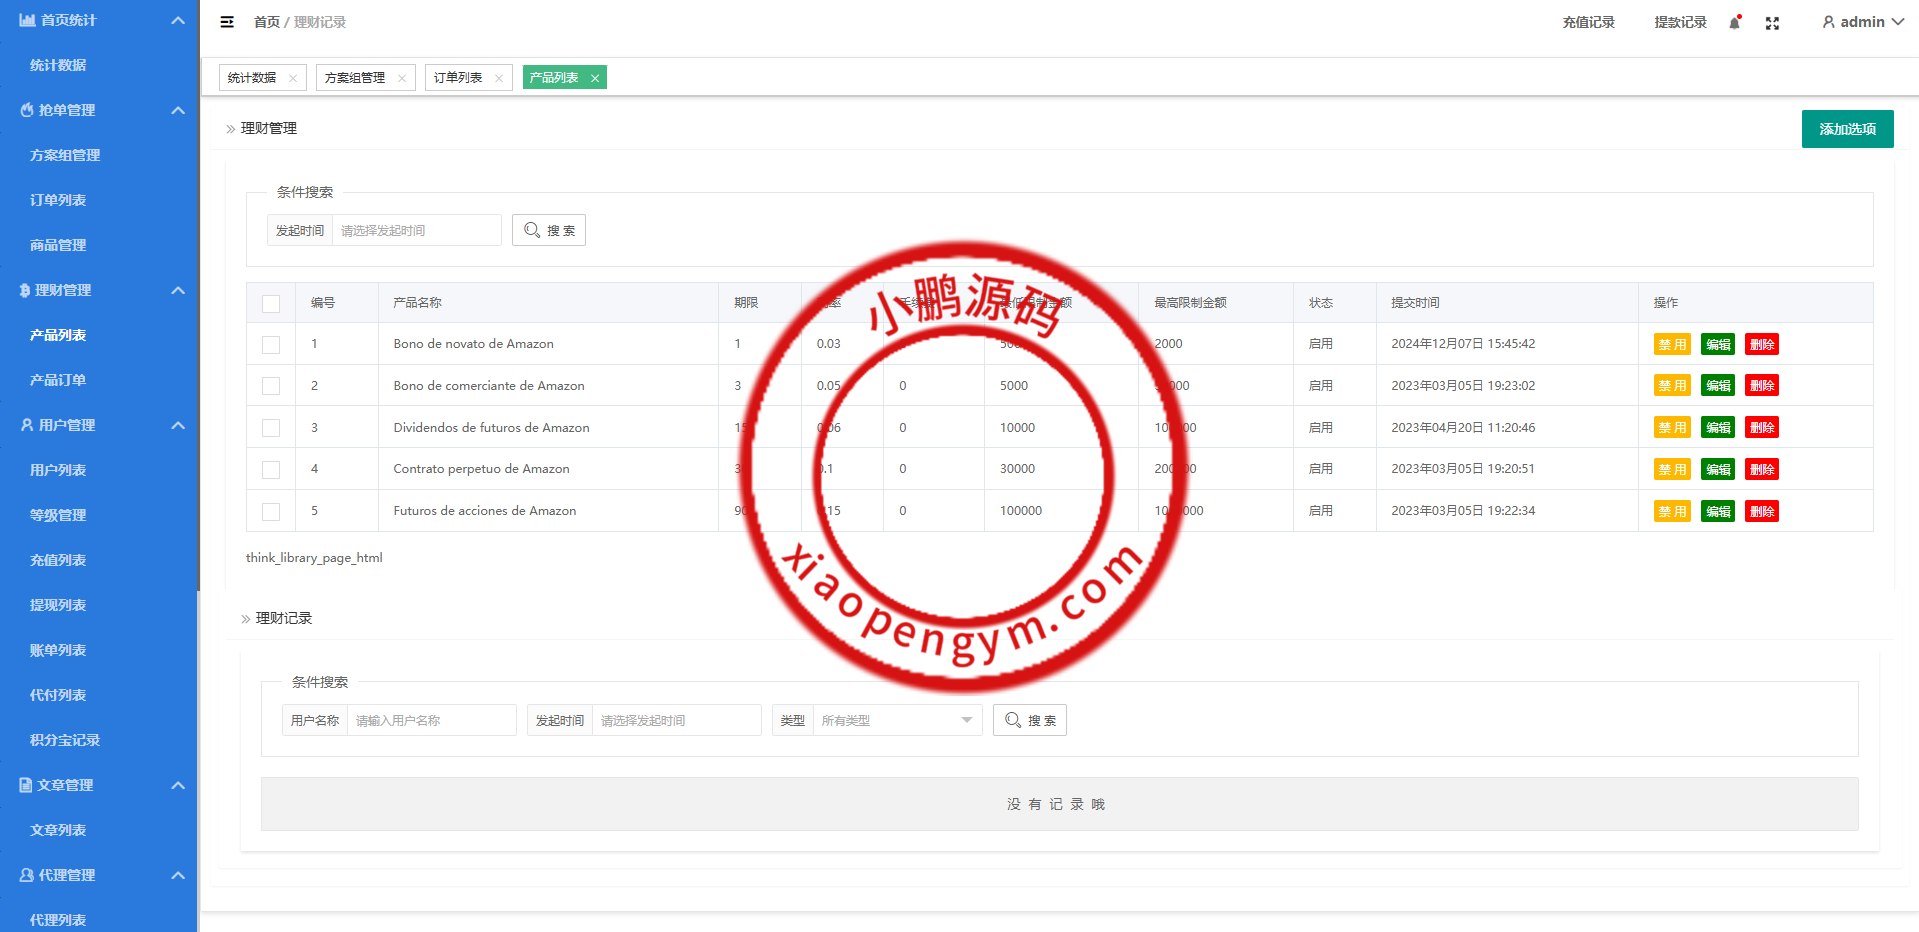Click the orange 禁用 button for row 1
Screen dimensions: 1919x932
(x=1671, y=344)
